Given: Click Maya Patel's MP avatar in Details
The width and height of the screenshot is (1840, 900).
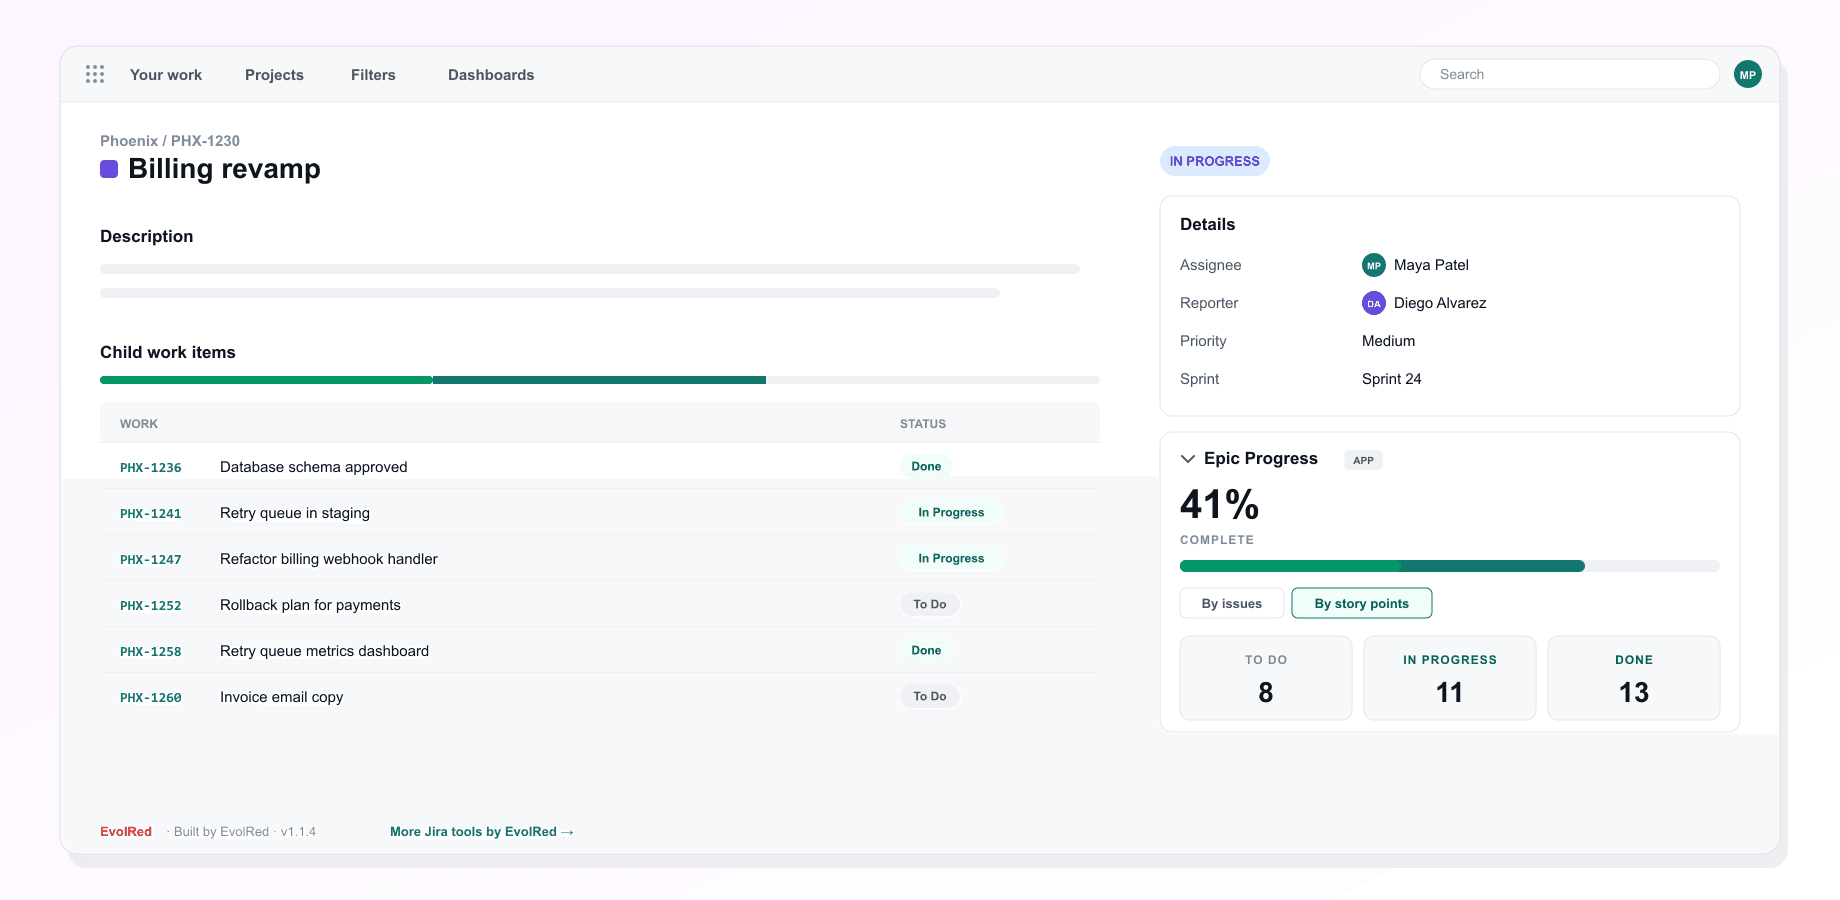Looking at the screenshot, I should 1374,265.
